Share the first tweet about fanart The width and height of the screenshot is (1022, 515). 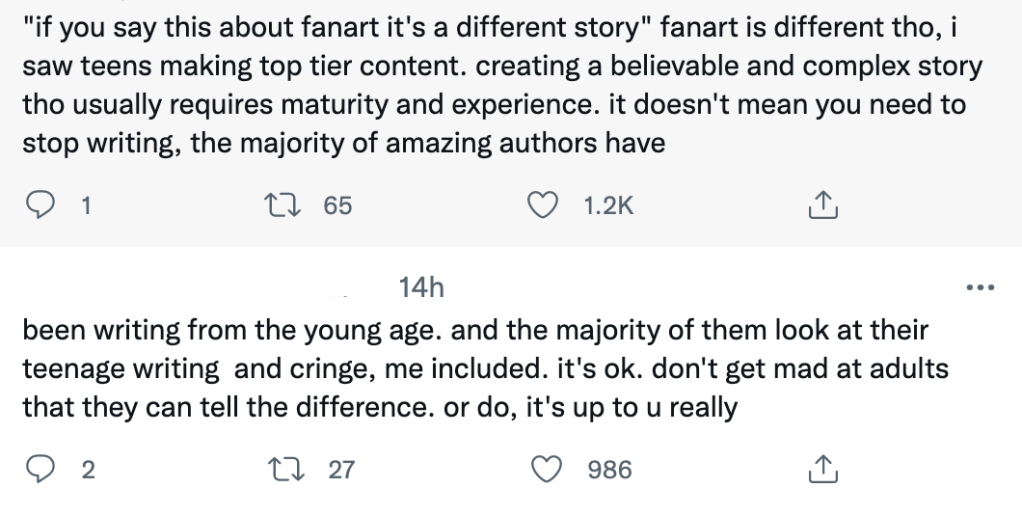pos(818,206)
